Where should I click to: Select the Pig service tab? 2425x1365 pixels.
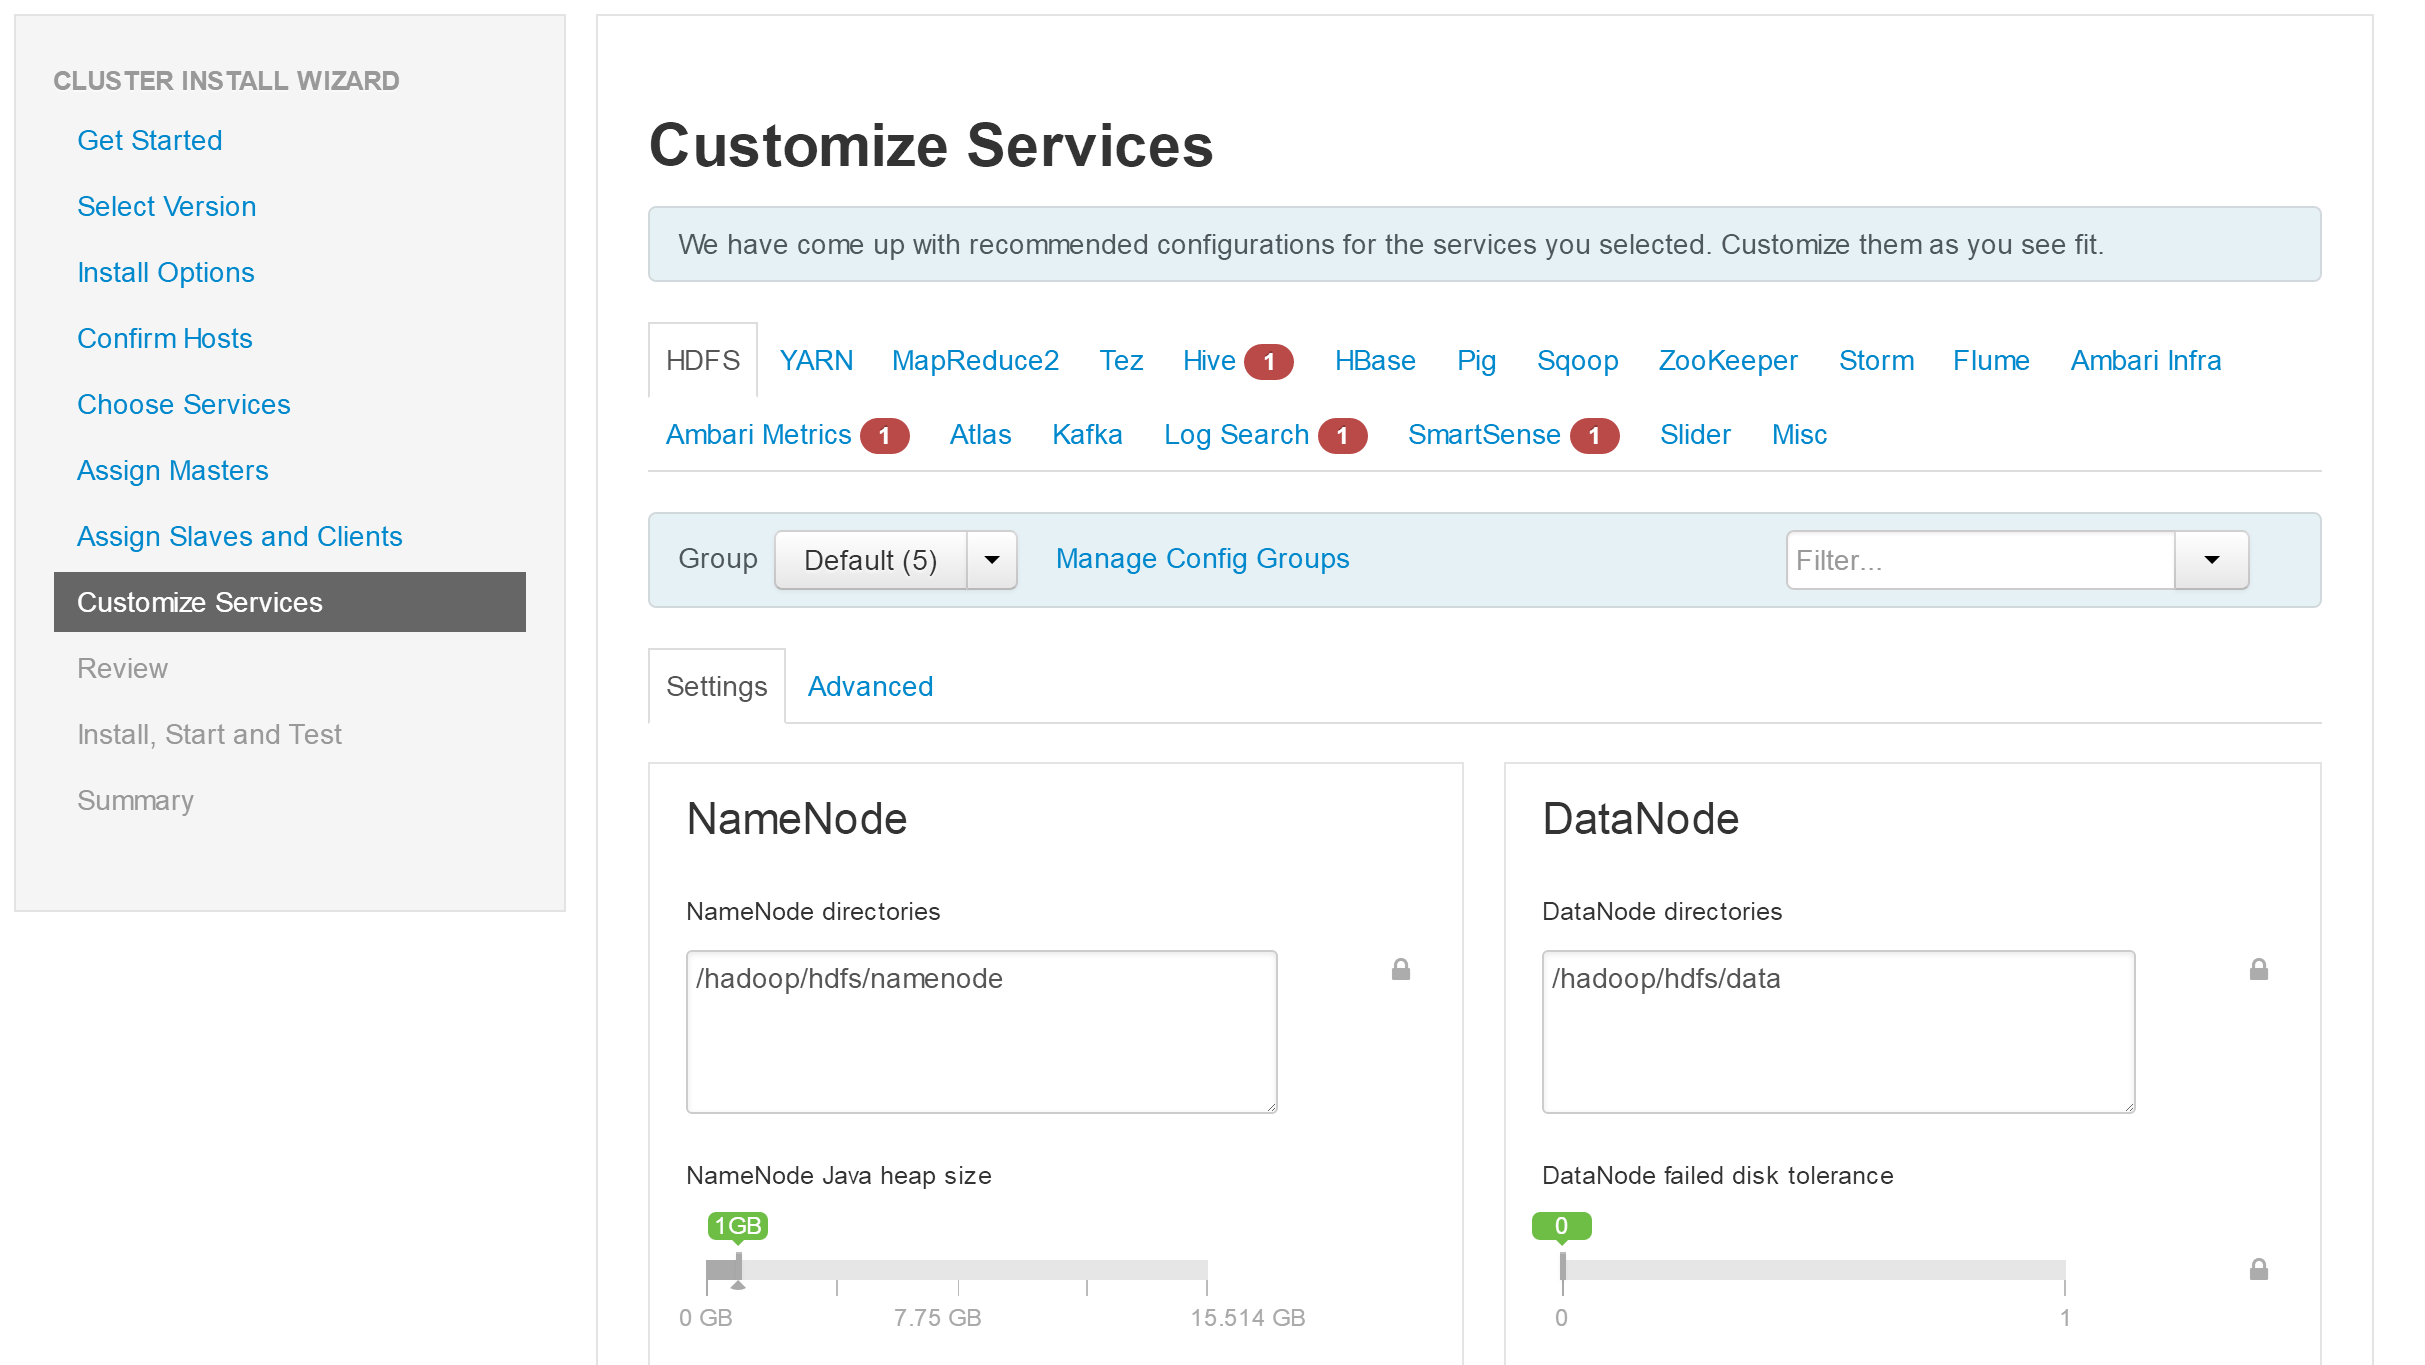[x=1476, y=360]
